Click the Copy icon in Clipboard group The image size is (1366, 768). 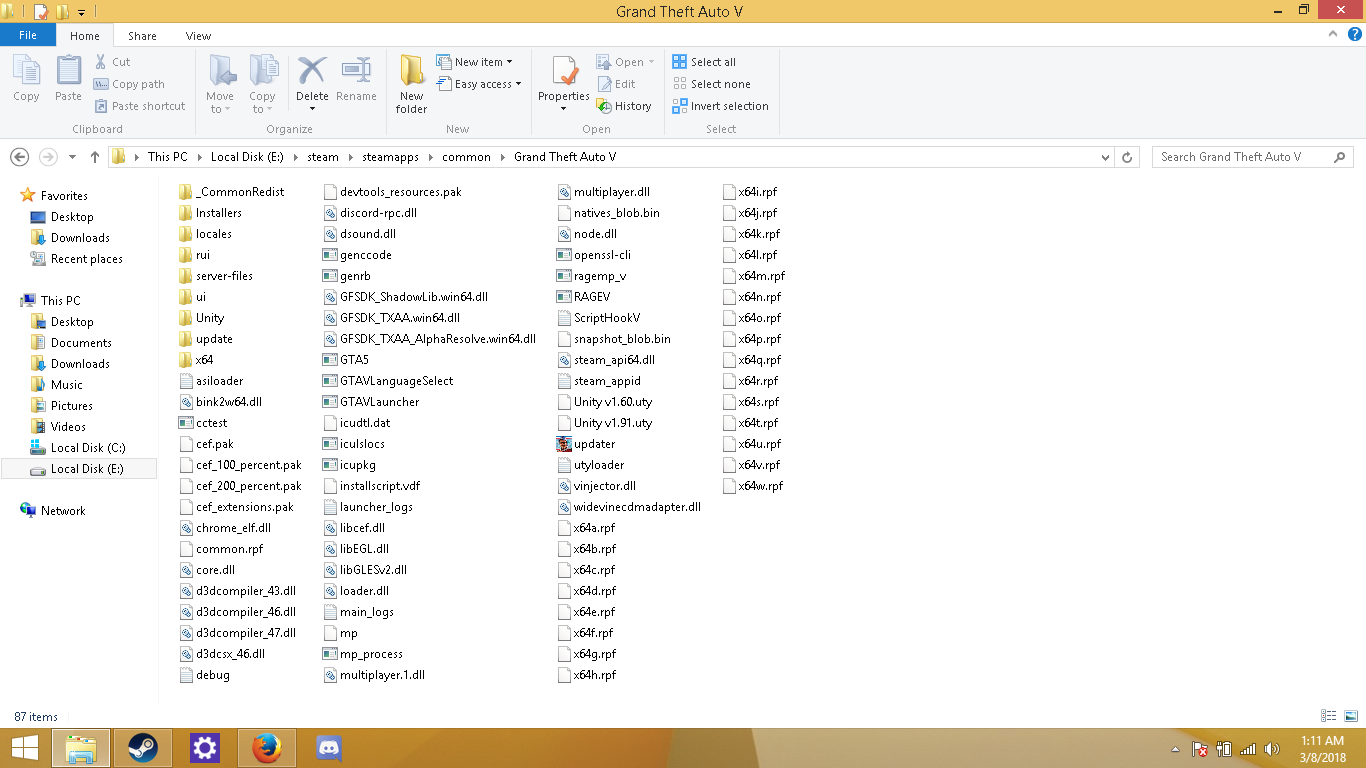click(27, 79)
